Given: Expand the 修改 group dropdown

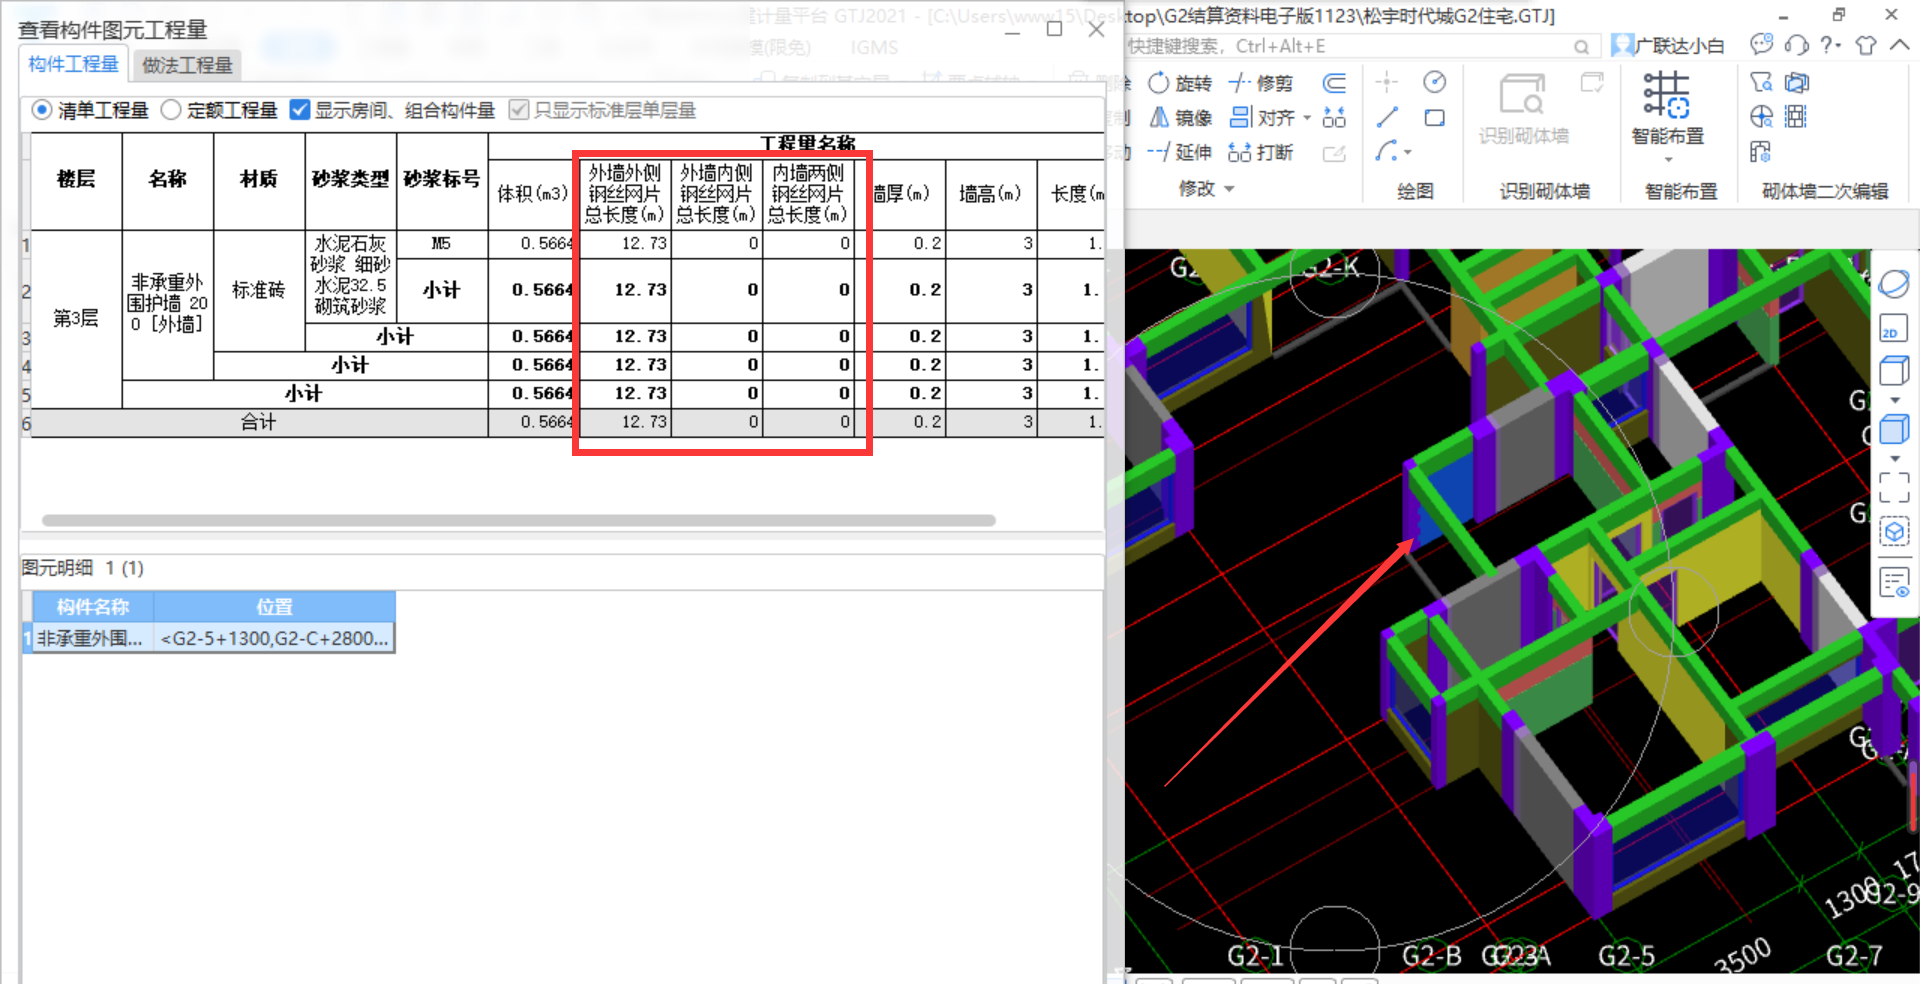Looking at the screenshot, I should coord(1230,189).
